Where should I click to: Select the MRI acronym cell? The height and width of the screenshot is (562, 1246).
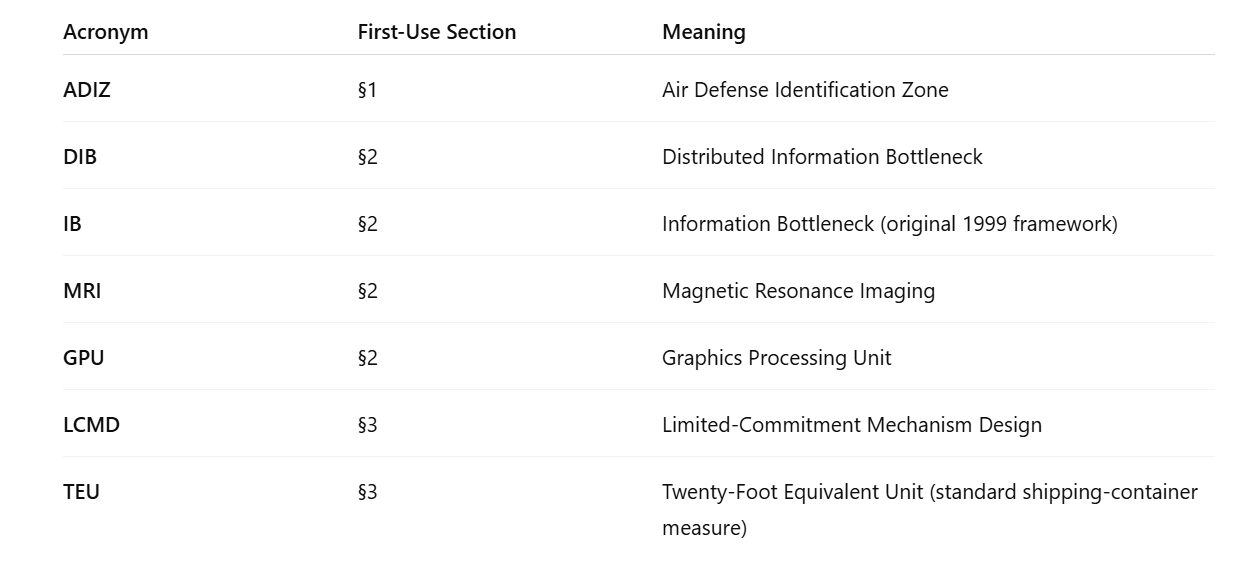[82, 291]
